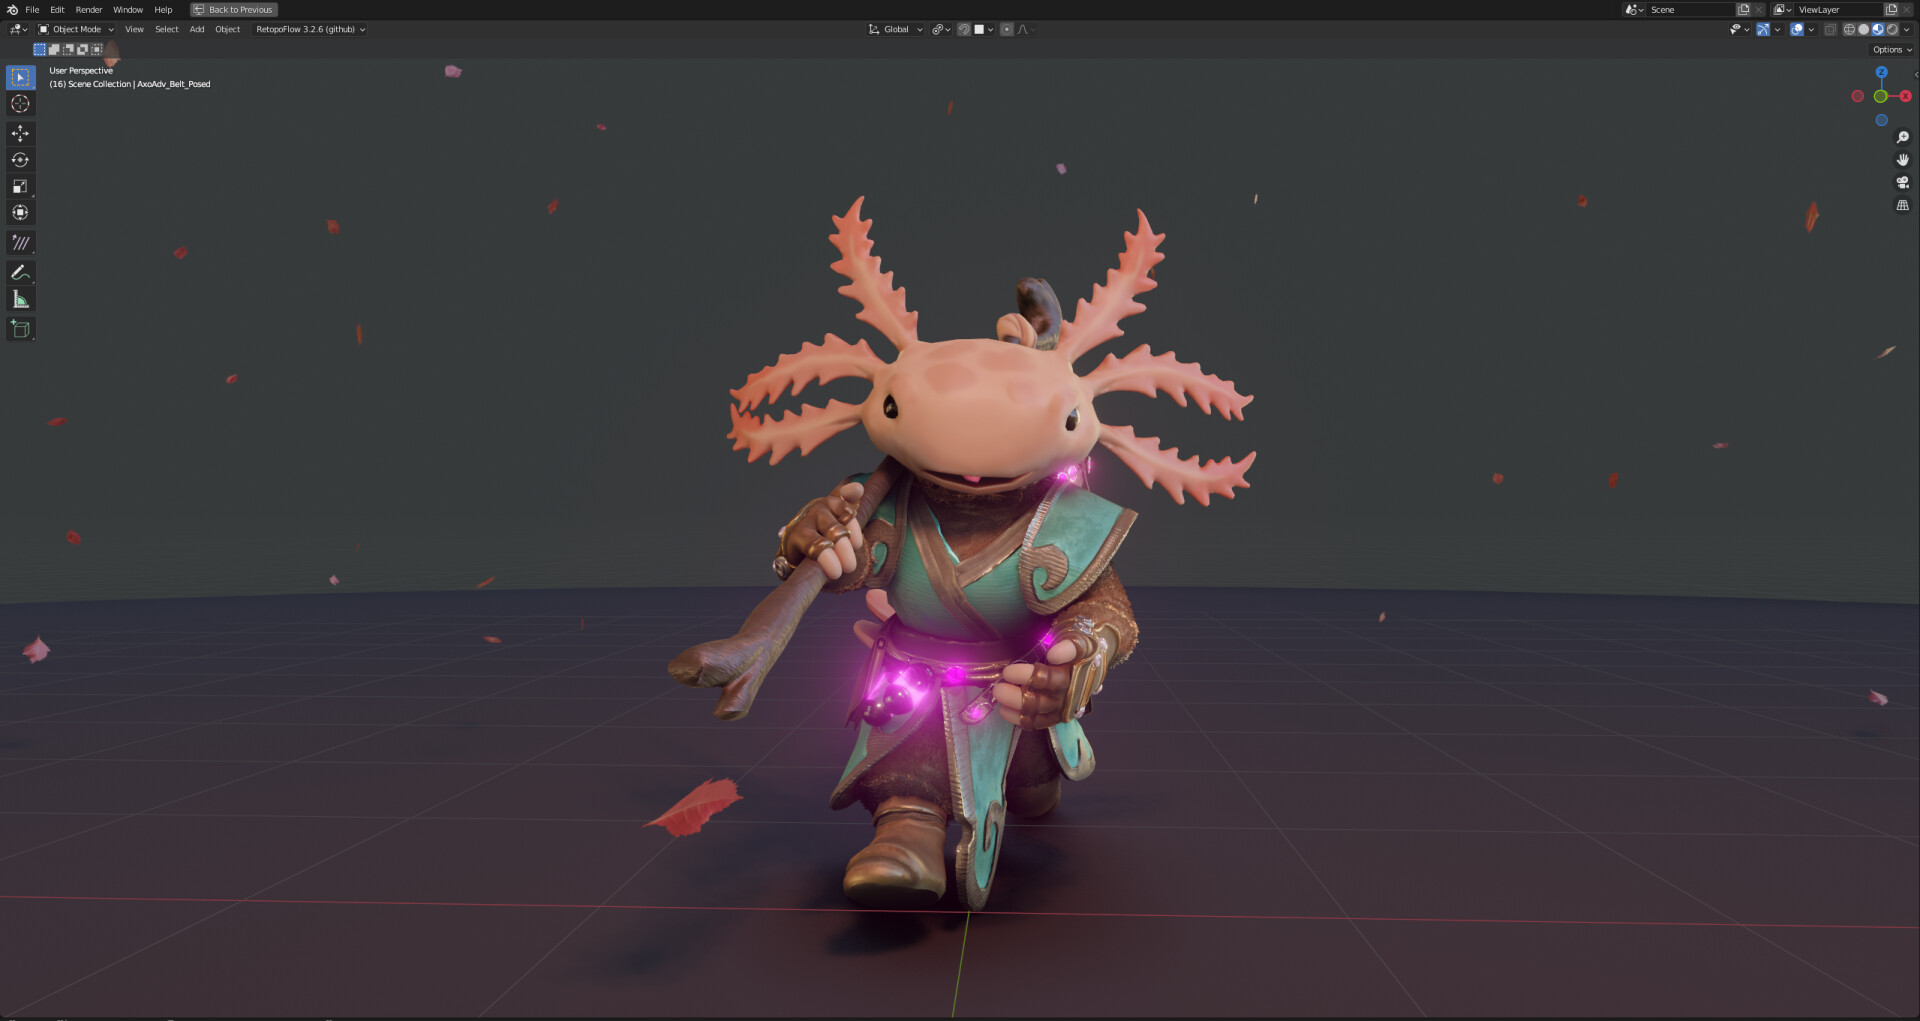Open the Global transform orientation dropdown

(x=896, y=29)
